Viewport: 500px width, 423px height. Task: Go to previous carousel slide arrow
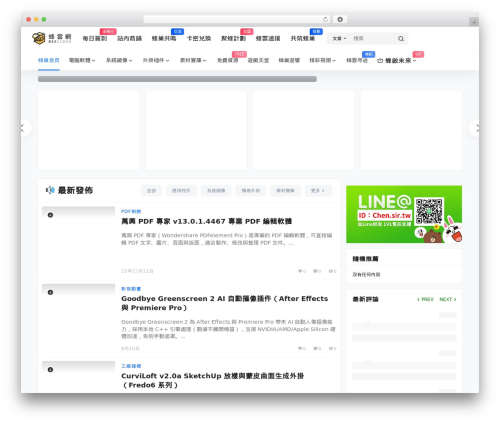tap(23, 128)
